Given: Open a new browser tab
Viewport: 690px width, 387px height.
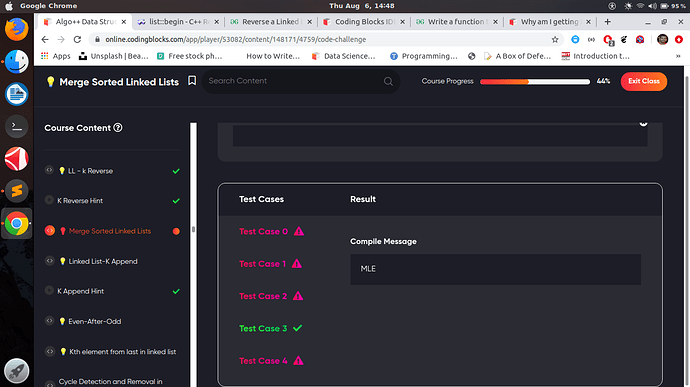Looking at the screenshot, I should pos(607,22).
